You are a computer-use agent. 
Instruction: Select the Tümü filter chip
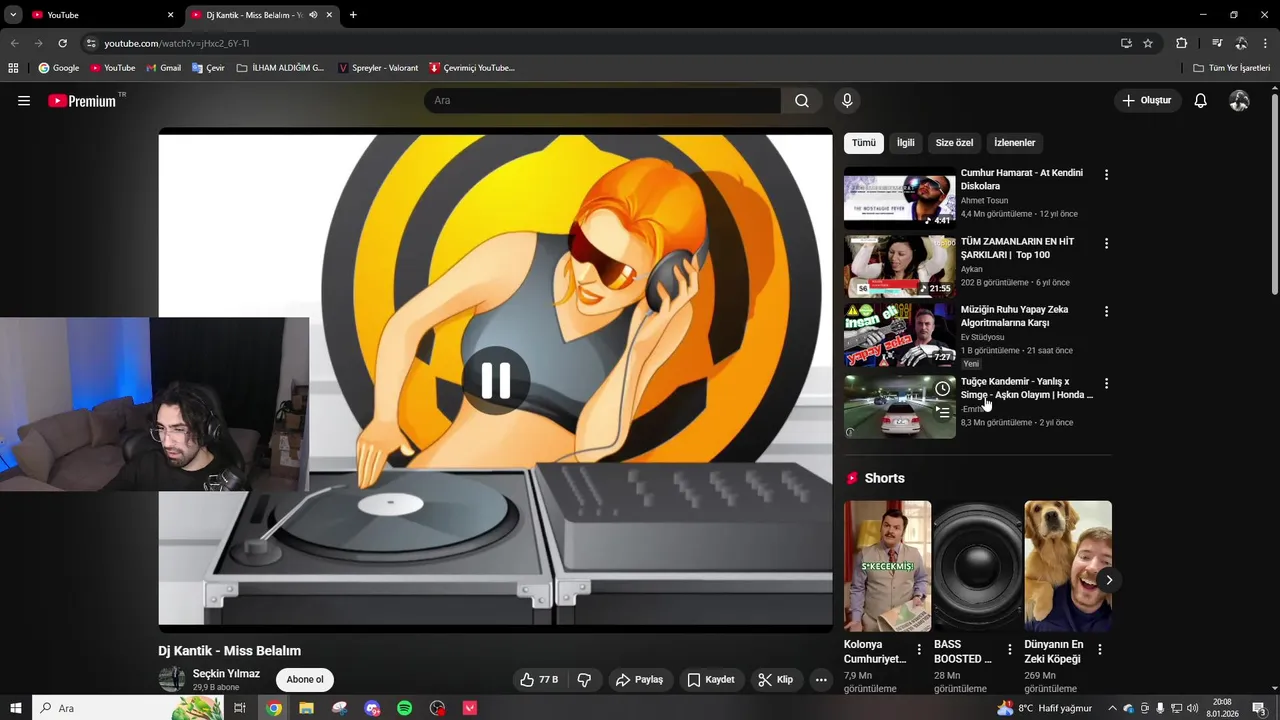tap(864, 143)
